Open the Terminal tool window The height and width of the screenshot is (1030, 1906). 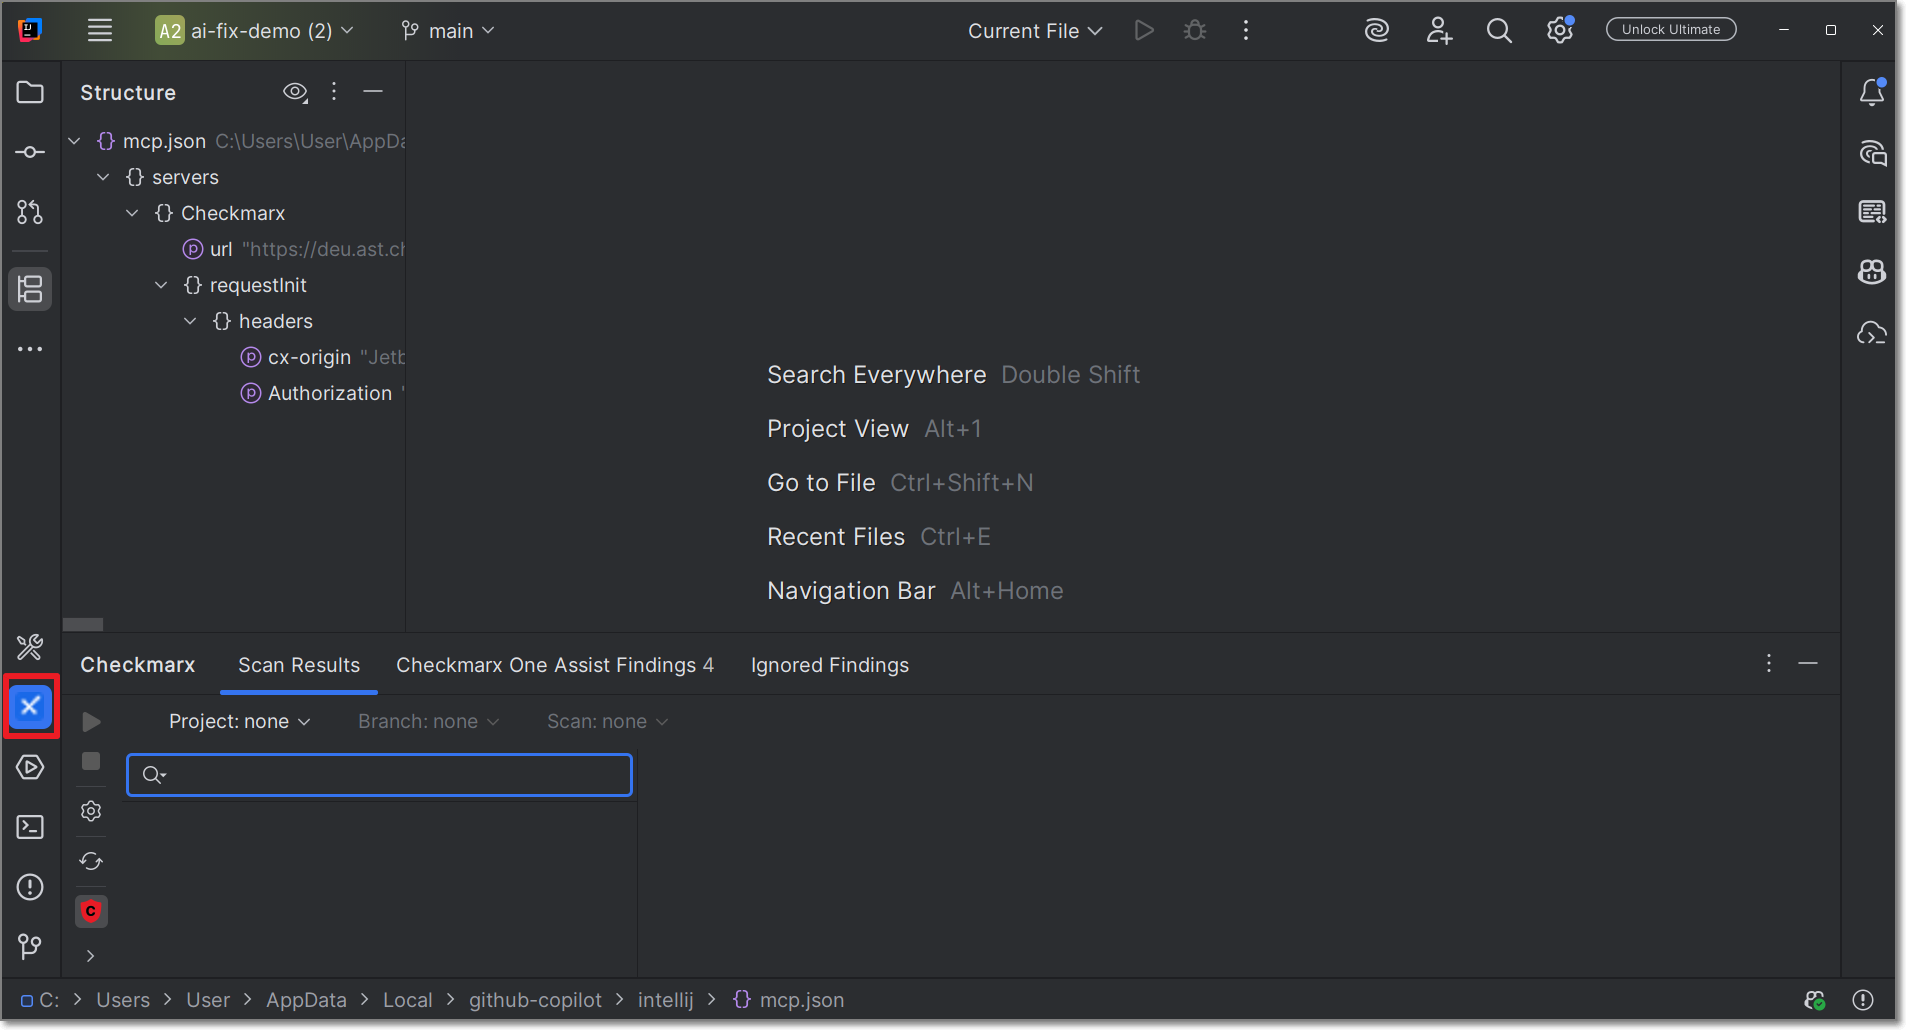tap(30, 827)
